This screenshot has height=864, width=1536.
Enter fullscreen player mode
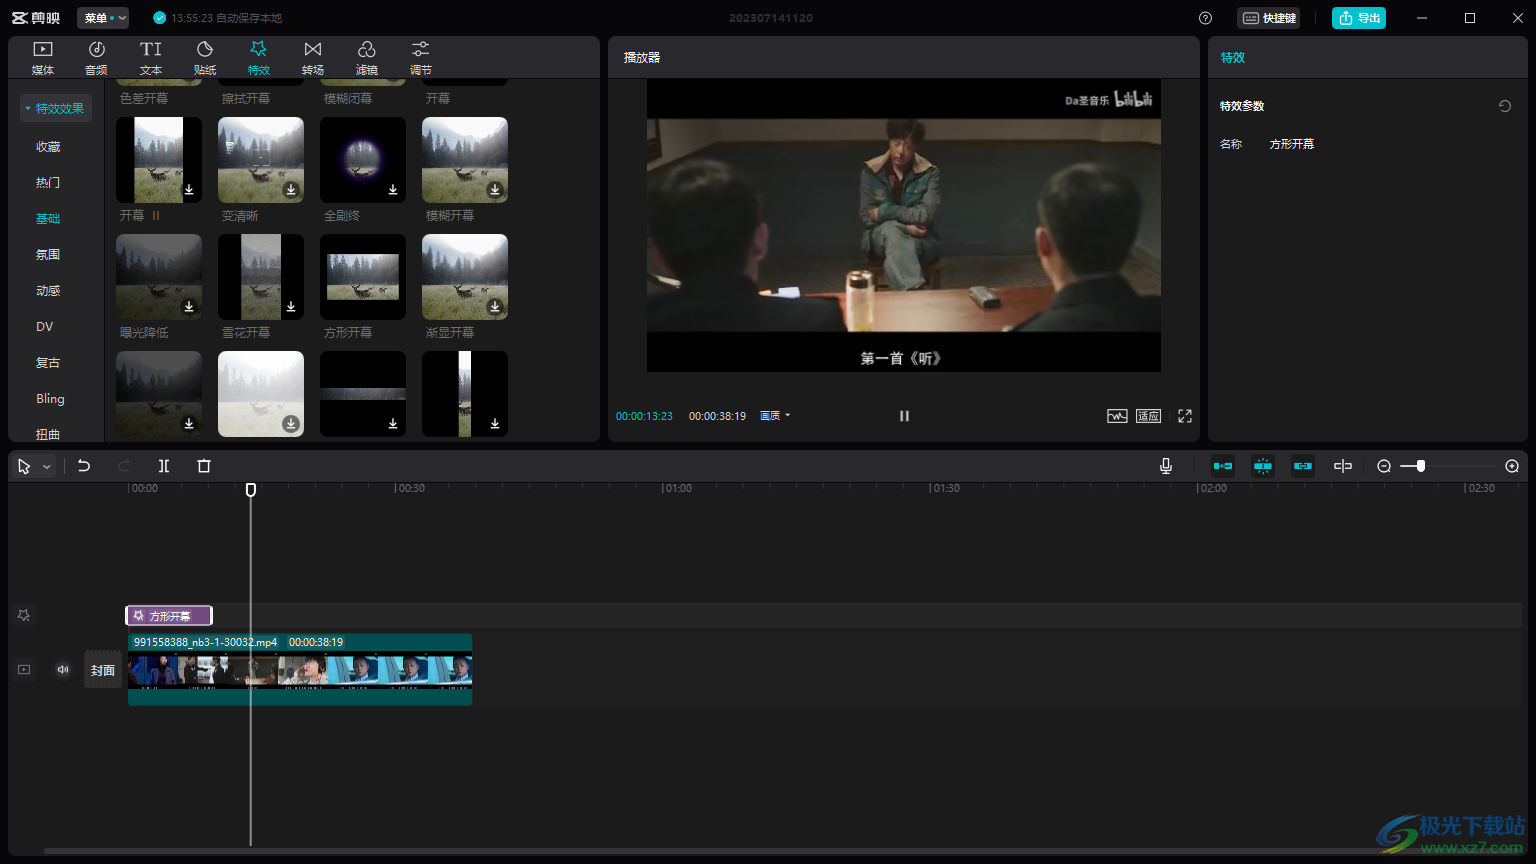tap(1185, 416)
